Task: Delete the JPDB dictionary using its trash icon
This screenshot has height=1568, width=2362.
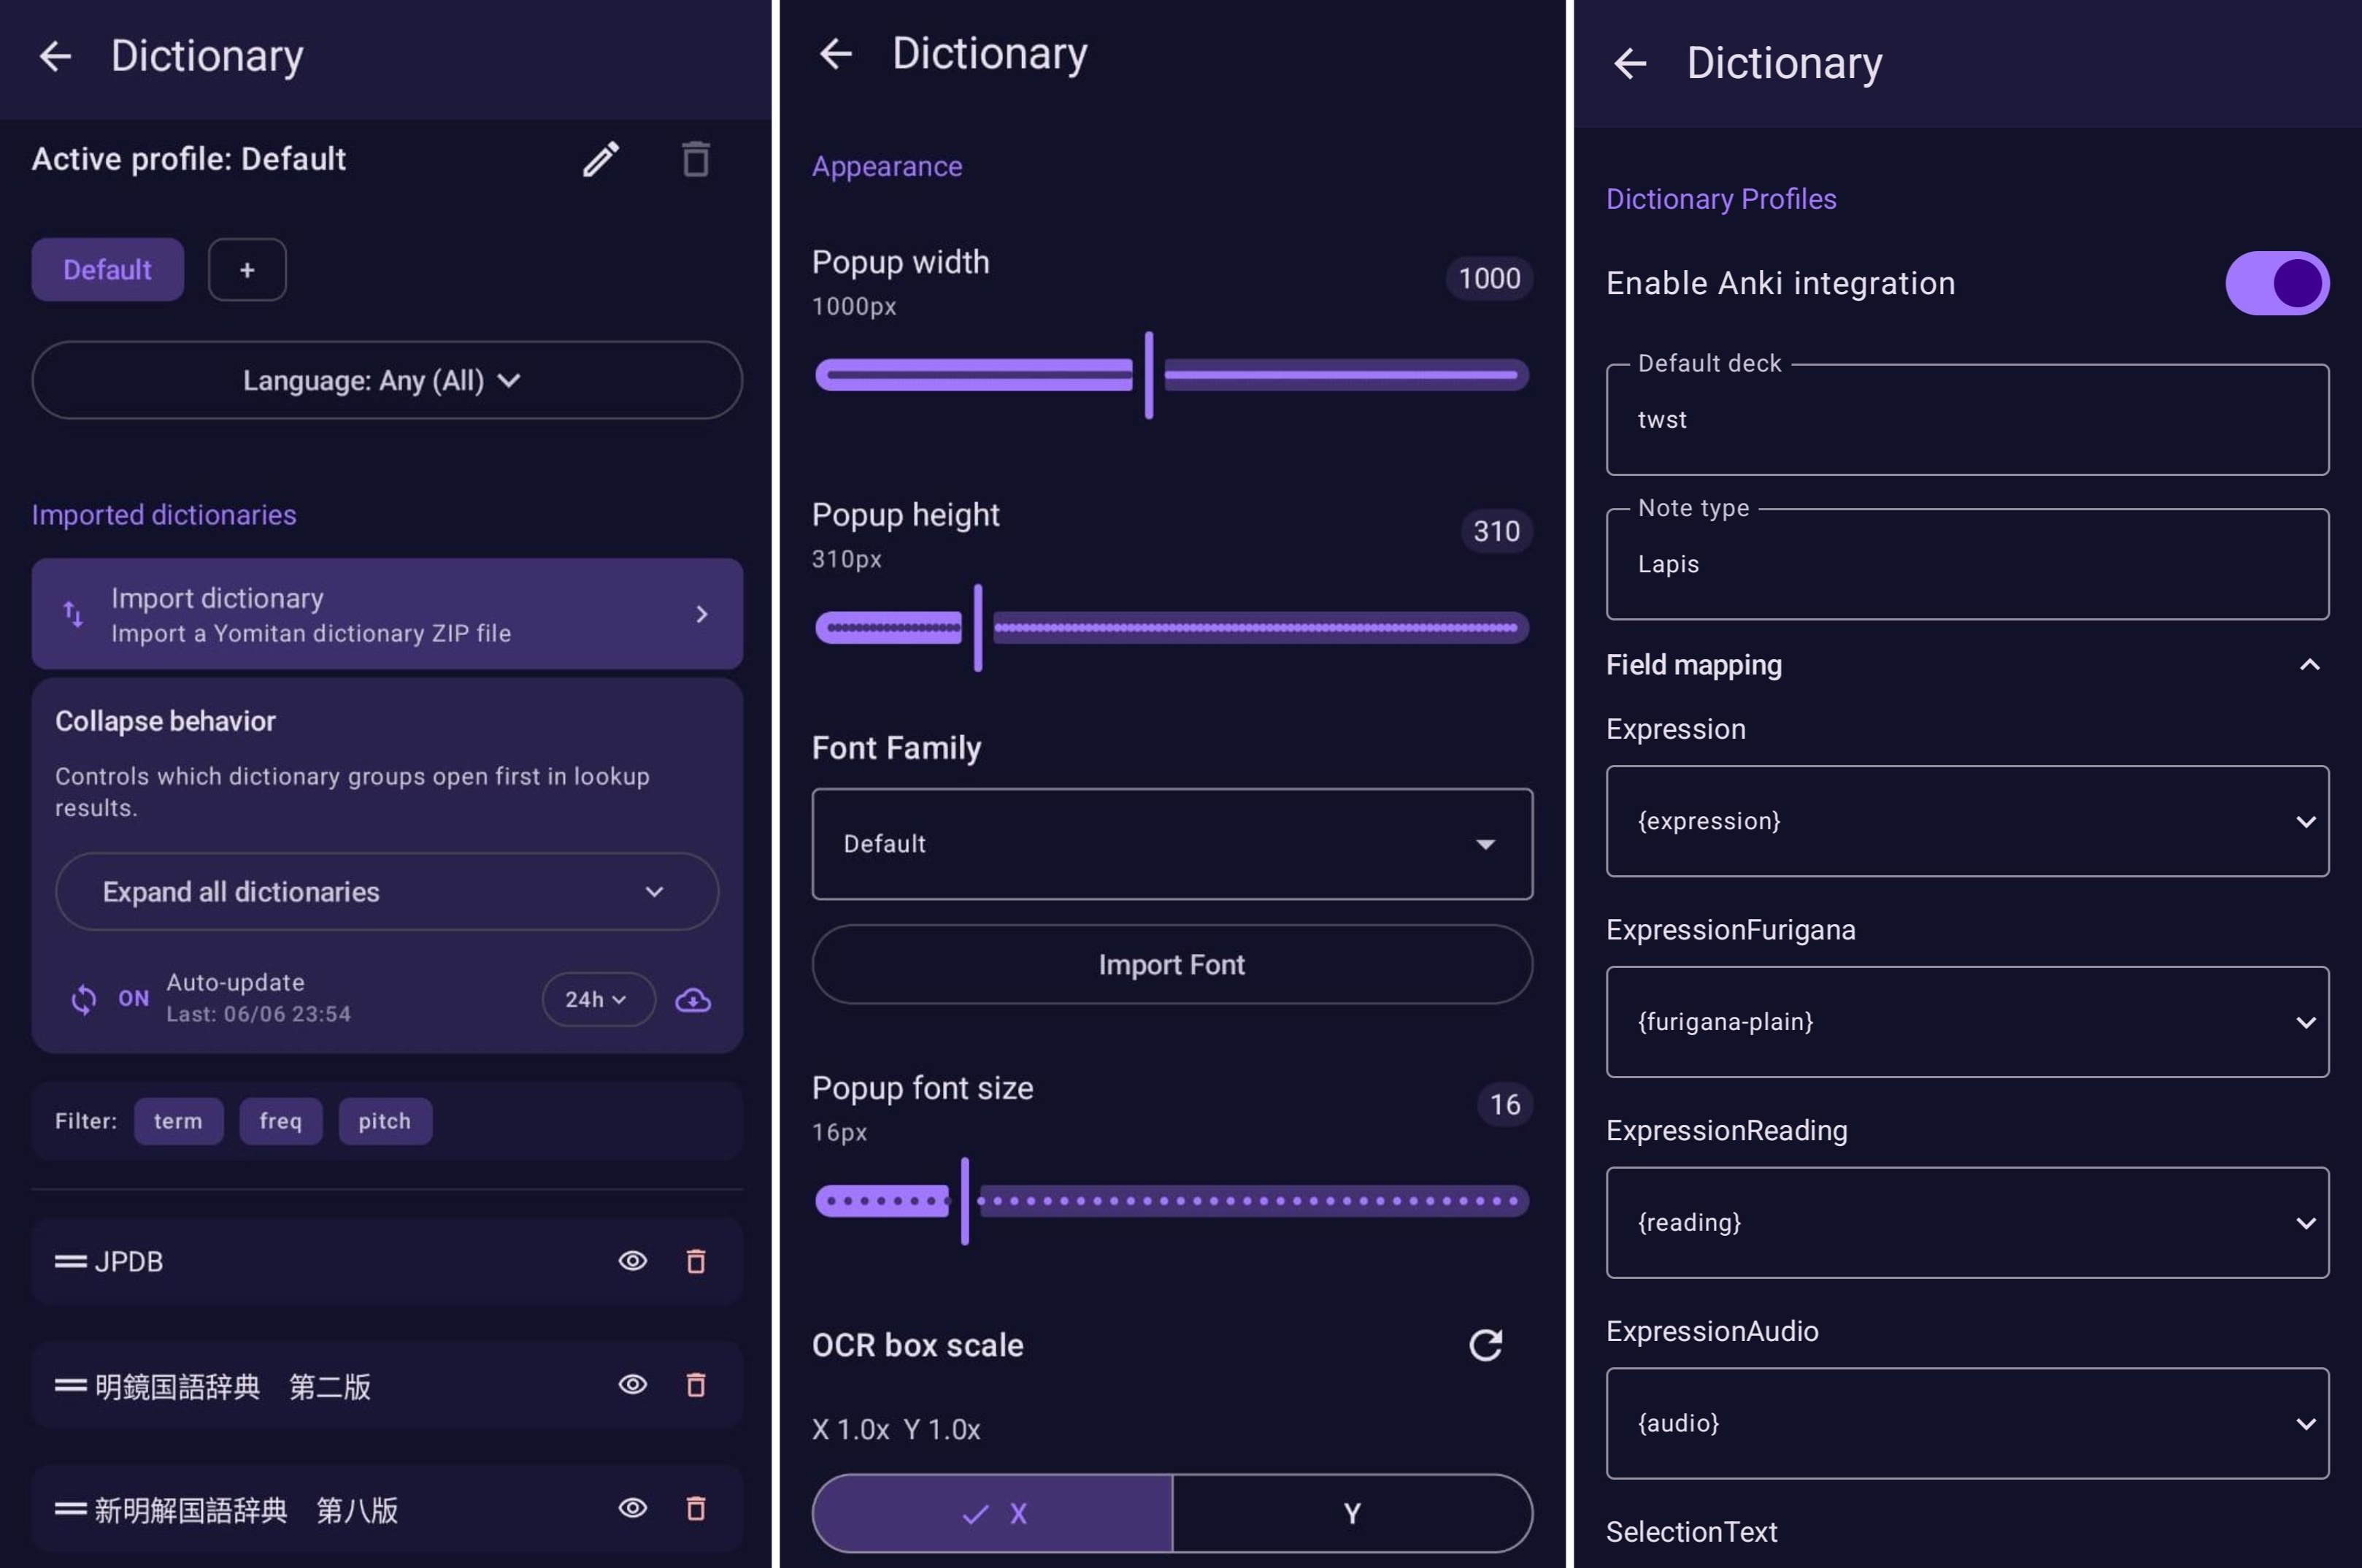Action: (x=696, y=1261)
